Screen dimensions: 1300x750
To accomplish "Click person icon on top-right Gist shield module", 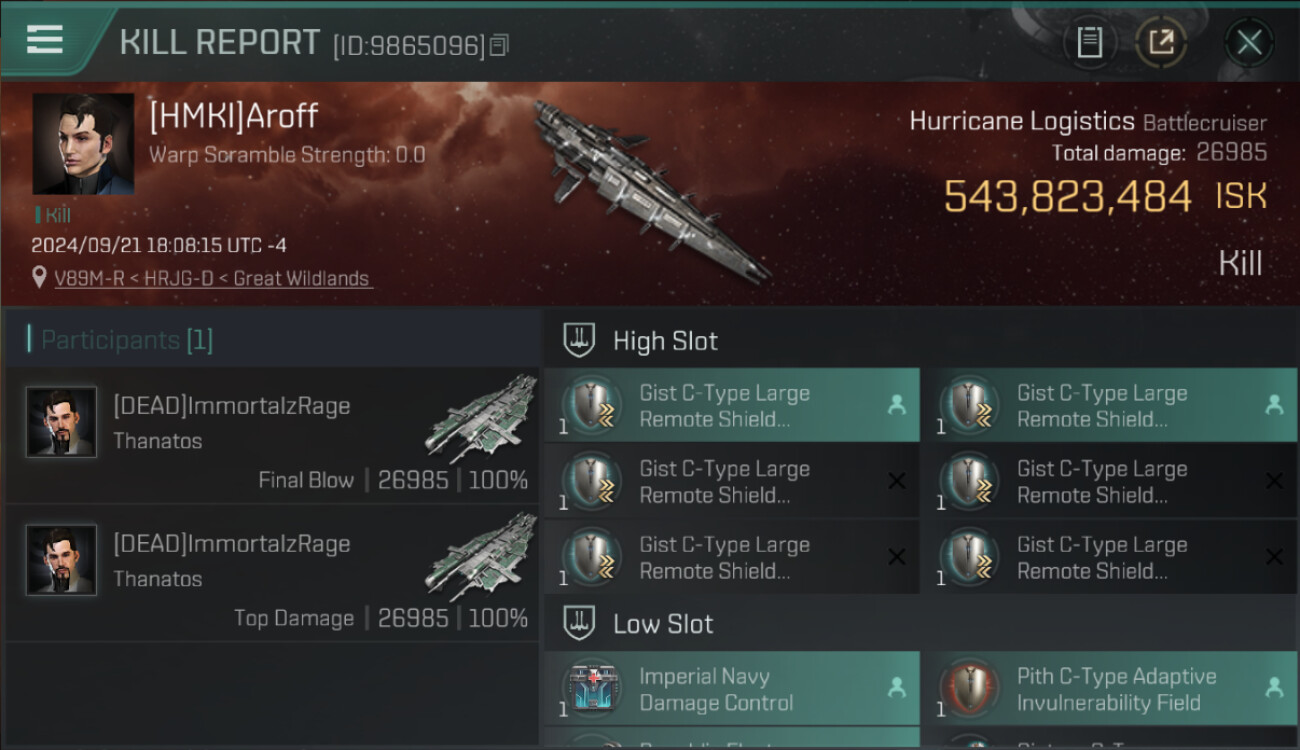I will pos(1274,405).
